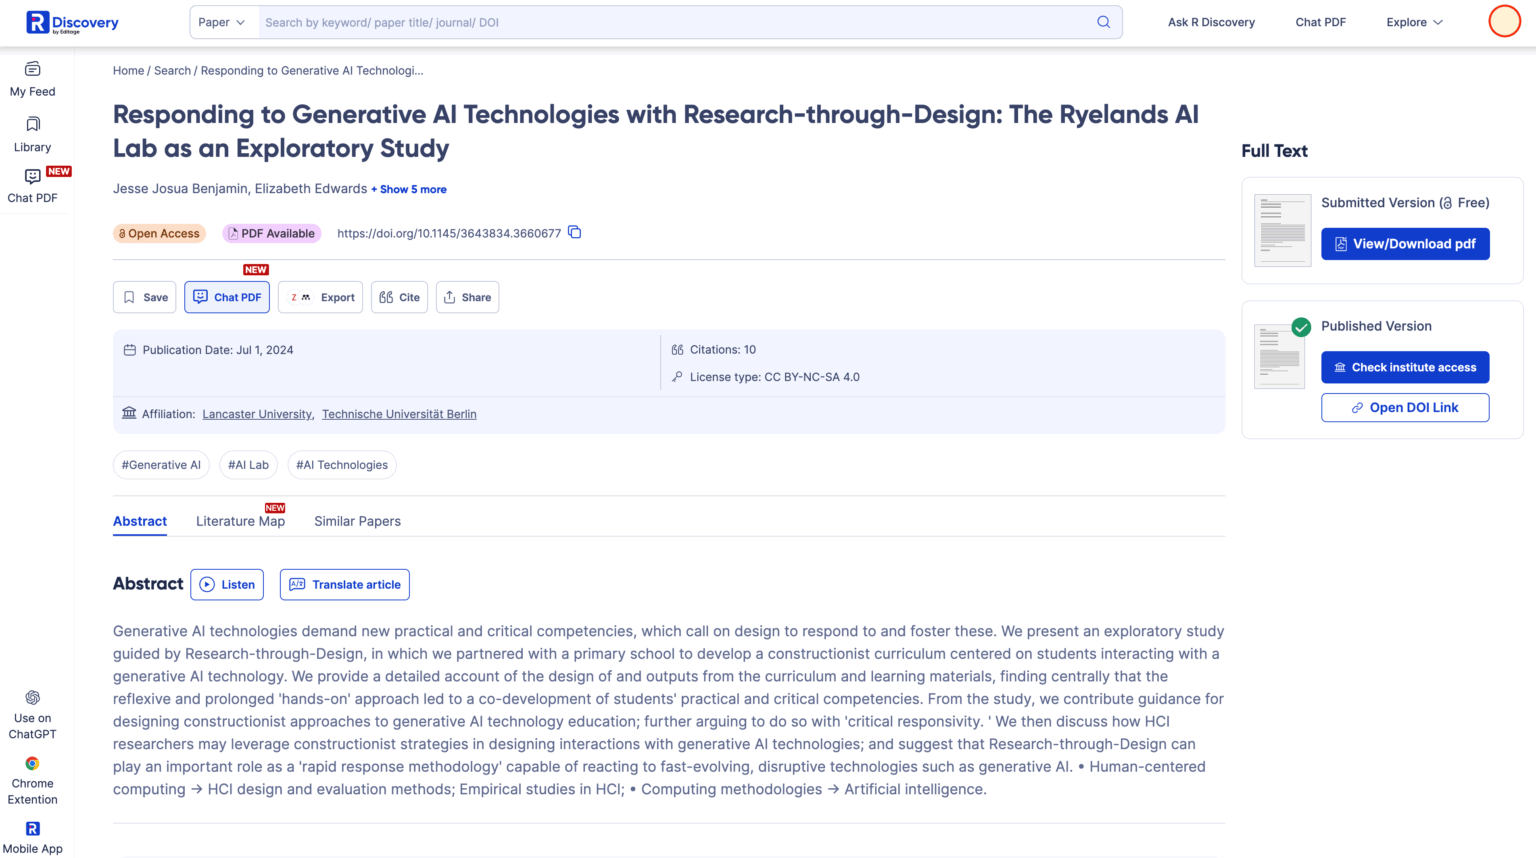The width and height of the screenshot is (1536, 858).
Task: Click in the keyword search field
Action: 670,22
